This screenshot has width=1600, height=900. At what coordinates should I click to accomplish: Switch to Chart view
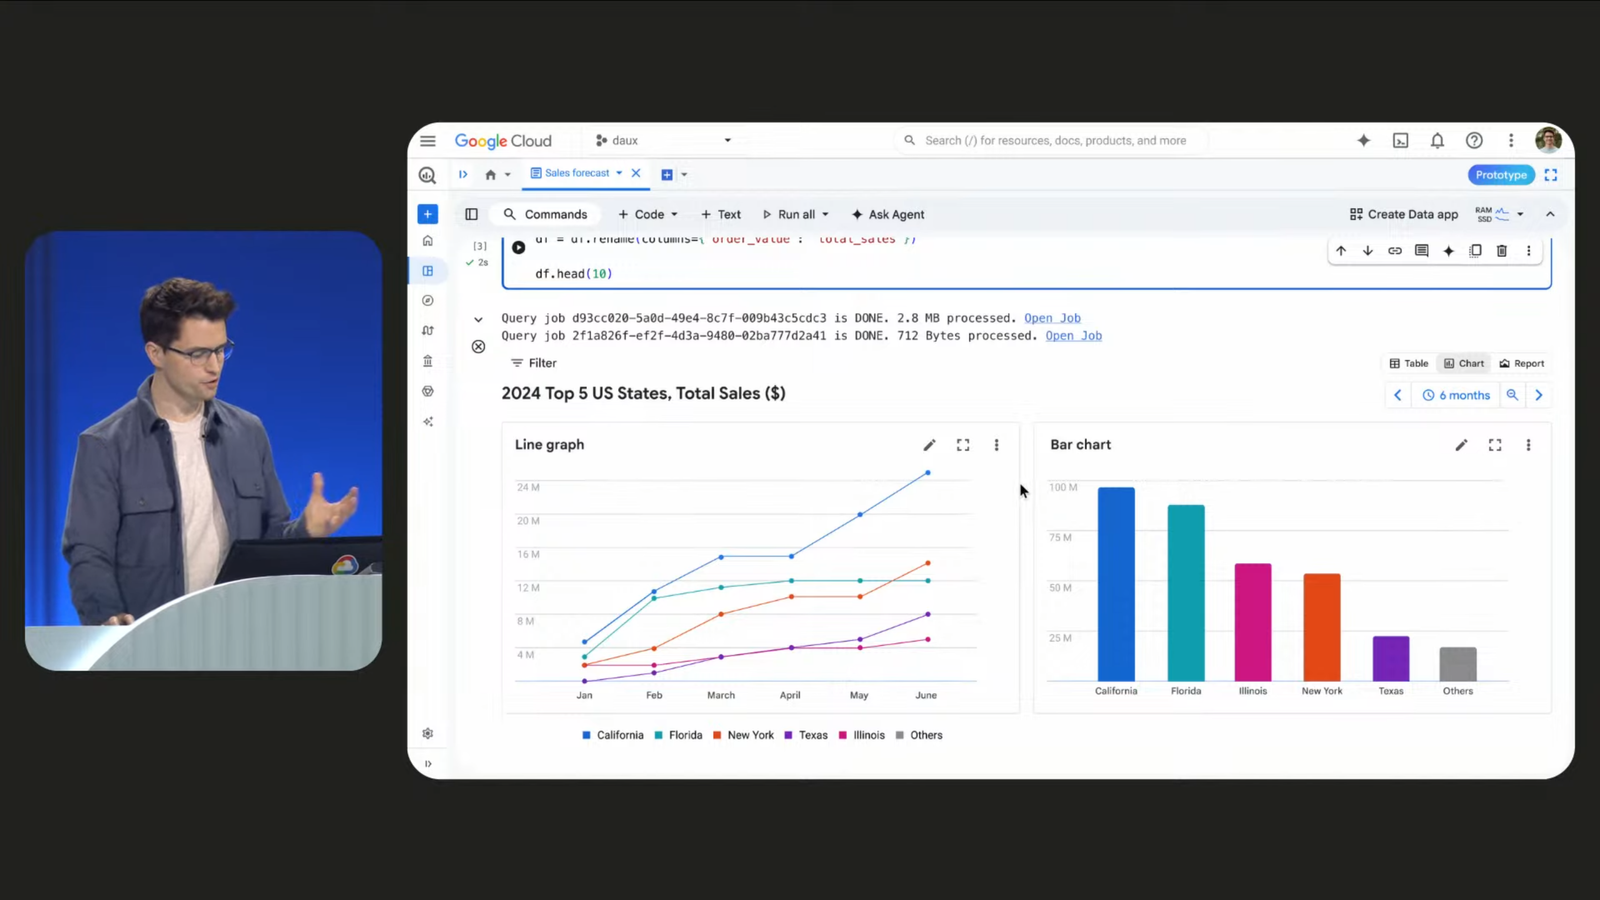[1463, 364]
